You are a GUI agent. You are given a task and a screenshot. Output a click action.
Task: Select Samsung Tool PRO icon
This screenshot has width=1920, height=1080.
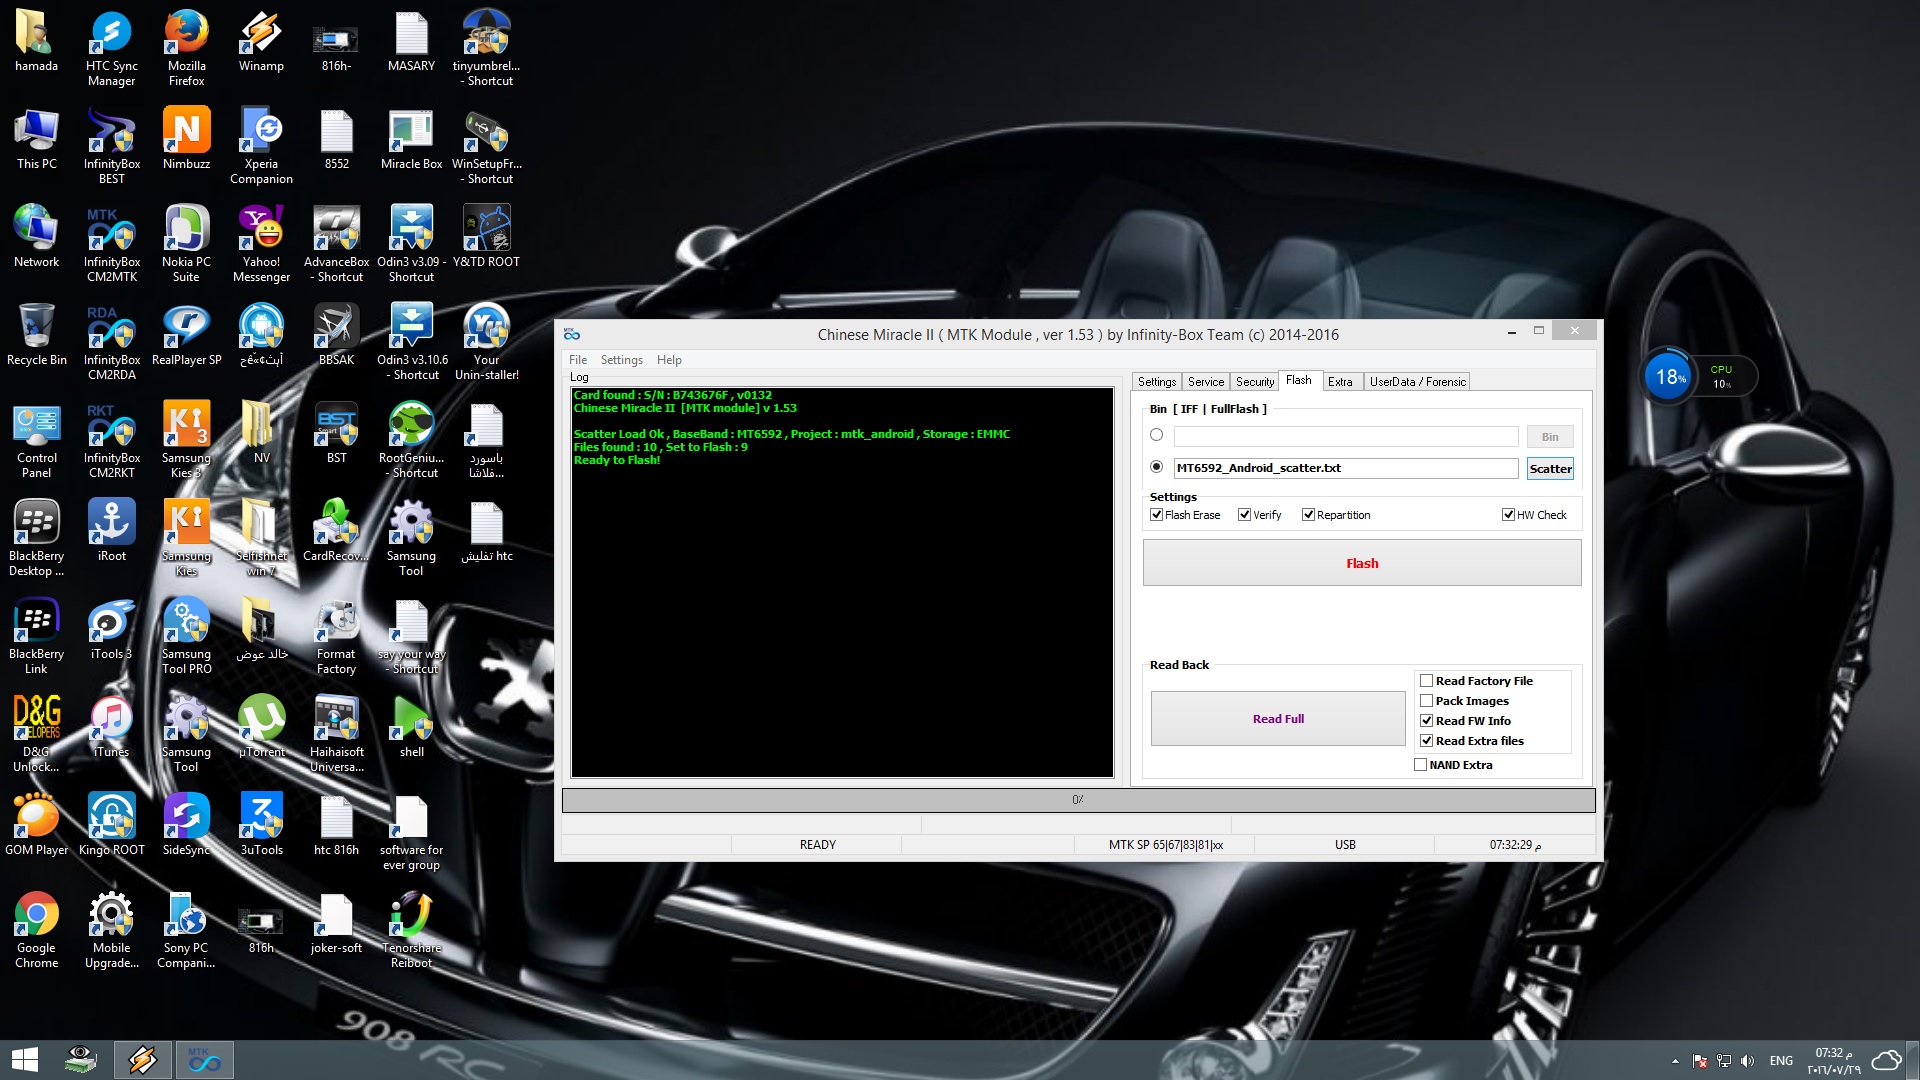pyautogui.click(x=186, y=635)
